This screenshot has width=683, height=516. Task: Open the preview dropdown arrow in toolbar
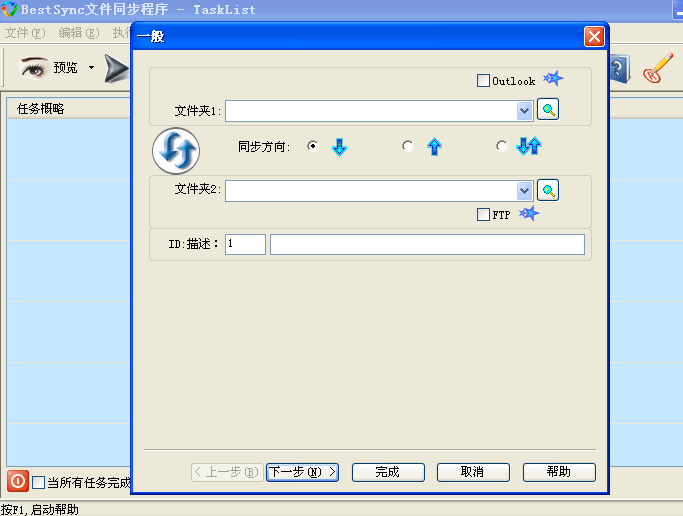point(91,67)
